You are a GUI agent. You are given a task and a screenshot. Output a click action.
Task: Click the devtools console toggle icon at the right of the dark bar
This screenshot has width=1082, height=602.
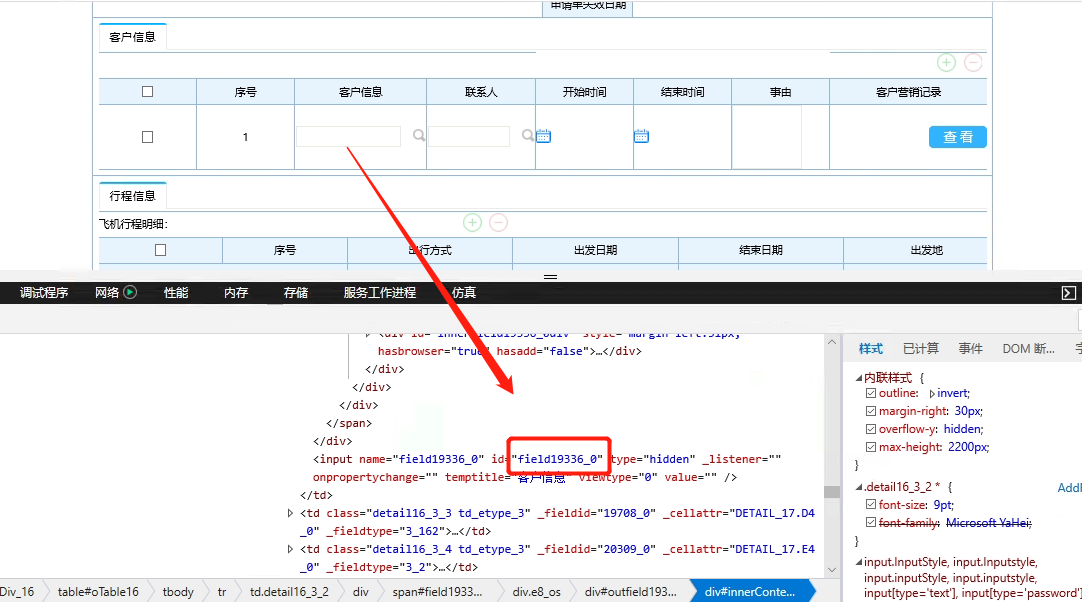[x=1068, y=293]
